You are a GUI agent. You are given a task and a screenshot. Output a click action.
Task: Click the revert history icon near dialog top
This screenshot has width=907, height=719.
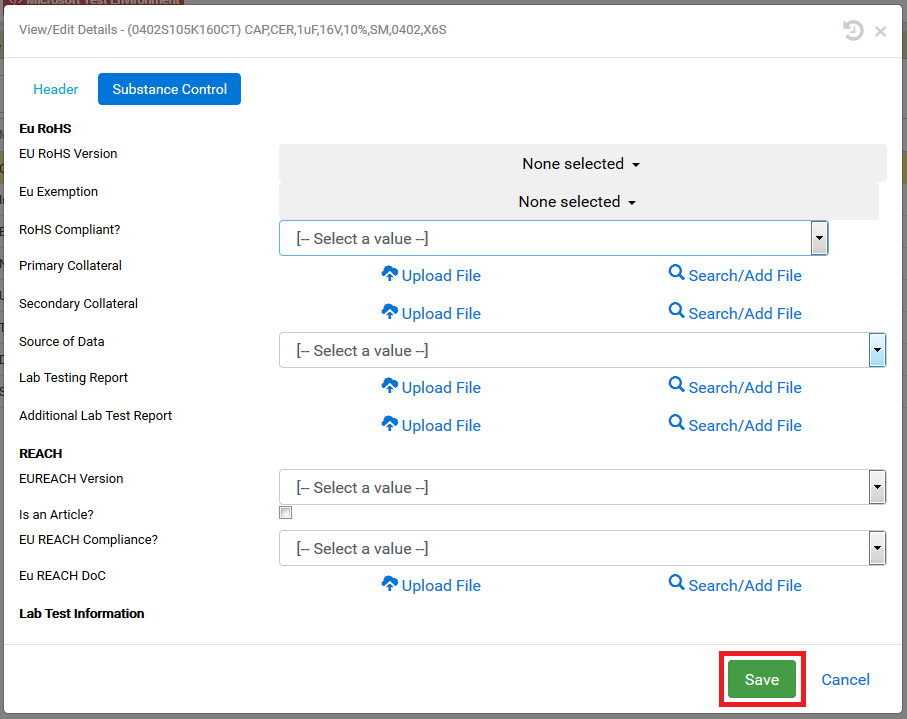click(853, 30)
